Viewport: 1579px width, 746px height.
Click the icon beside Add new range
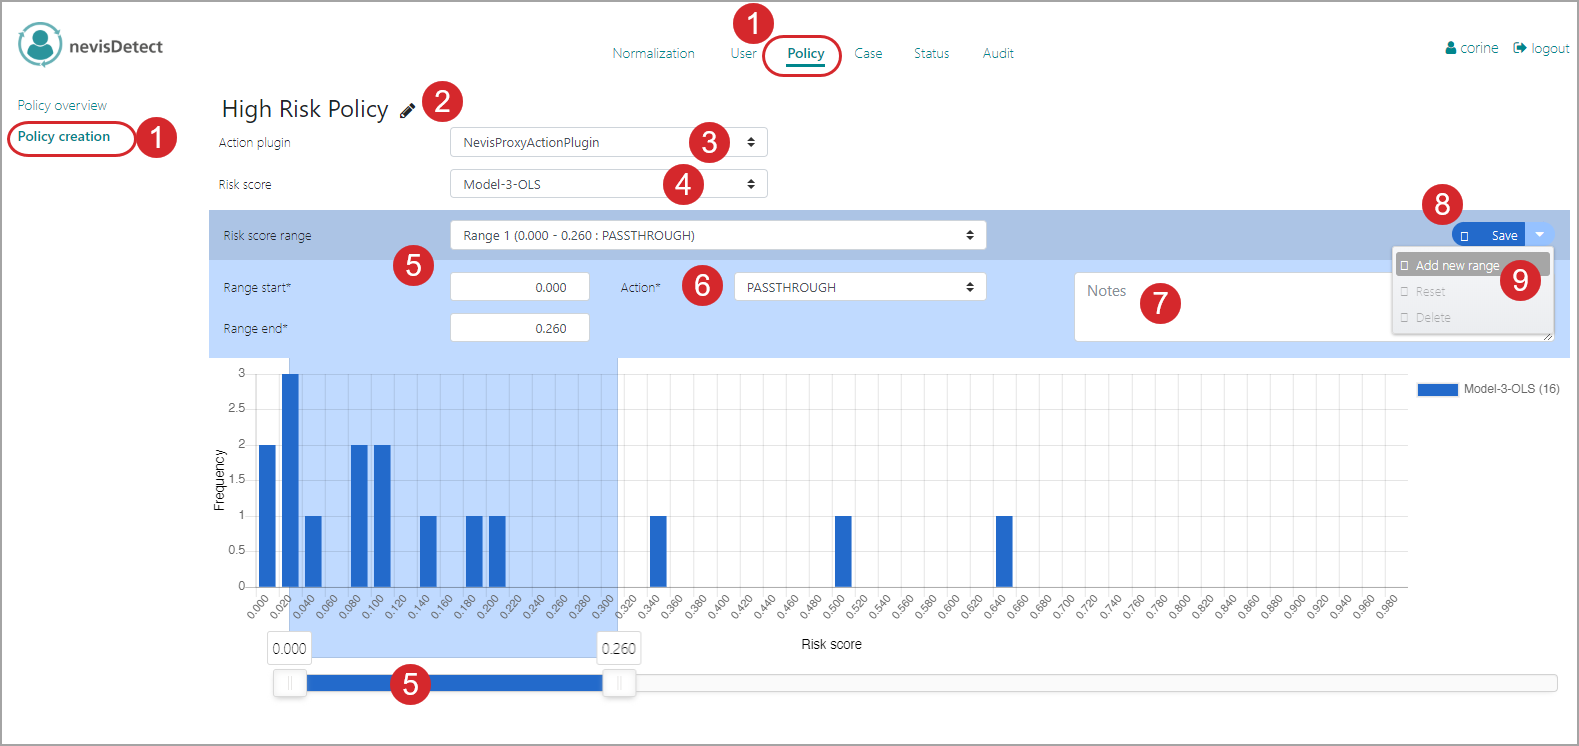click(1405, 266)
